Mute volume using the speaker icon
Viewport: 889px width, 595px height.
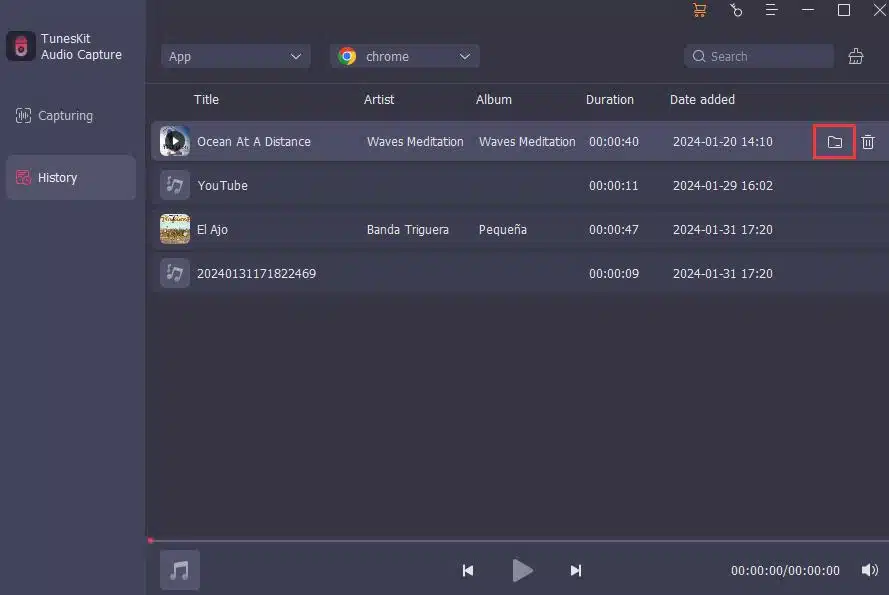pos(869,570)
